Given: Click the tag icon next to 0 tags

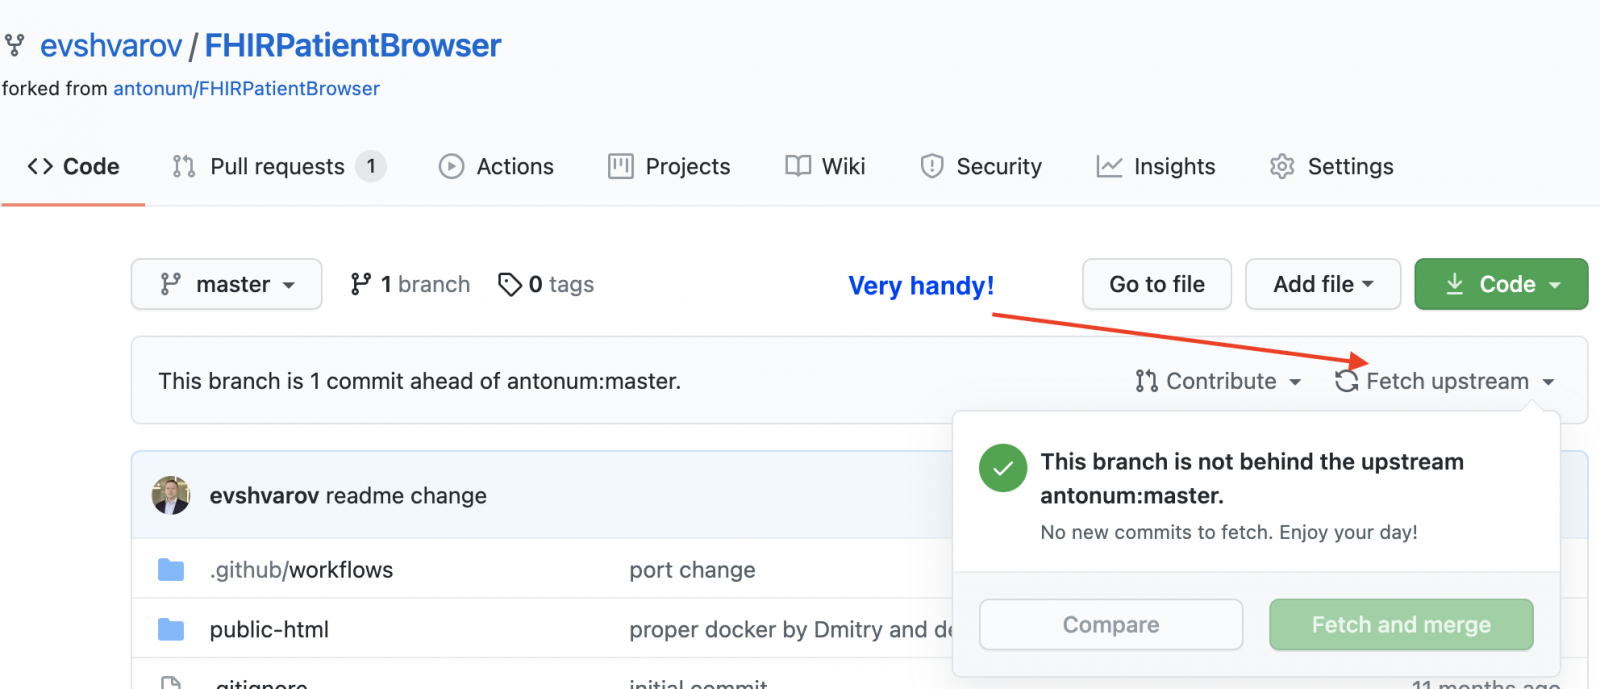Looking at the screenshot, I should pos(510,285).
